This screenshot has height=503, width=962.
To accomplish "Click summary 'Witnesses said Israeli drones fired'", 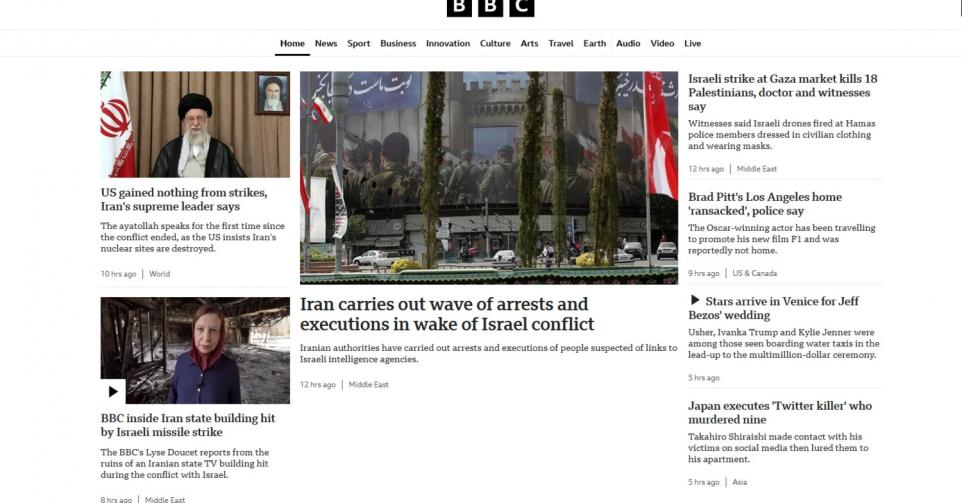I will 782,134.
